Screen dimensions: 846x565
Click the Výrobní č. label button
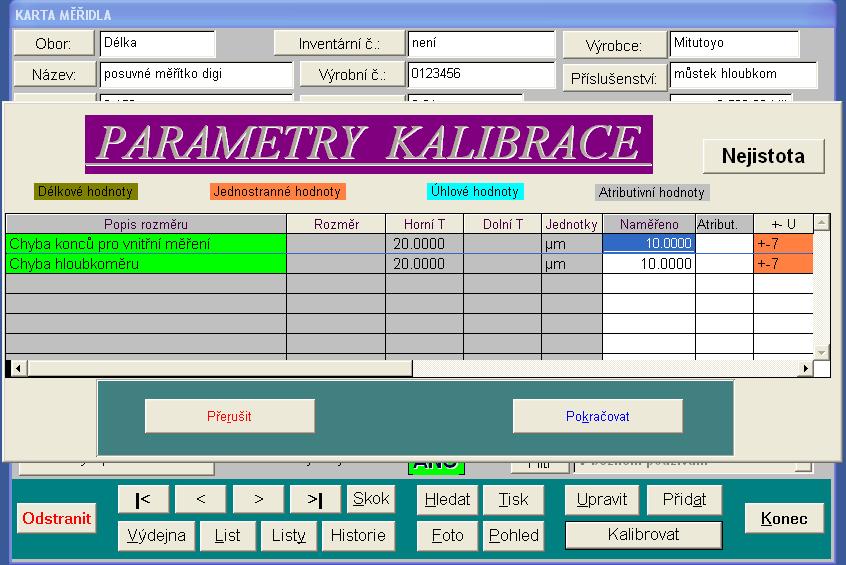[x=352, y=74]
